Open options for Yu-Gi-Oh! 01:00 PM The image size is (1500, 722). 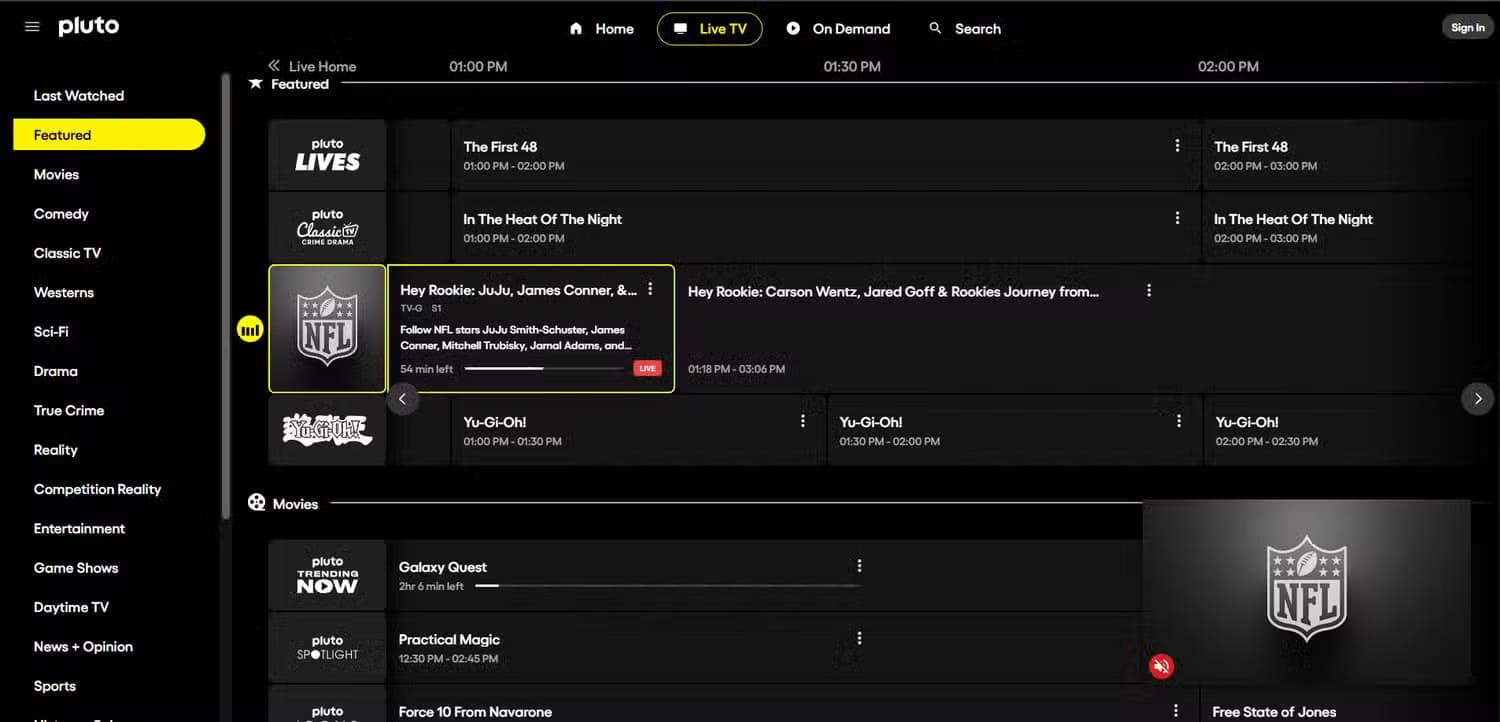(803, 421)
